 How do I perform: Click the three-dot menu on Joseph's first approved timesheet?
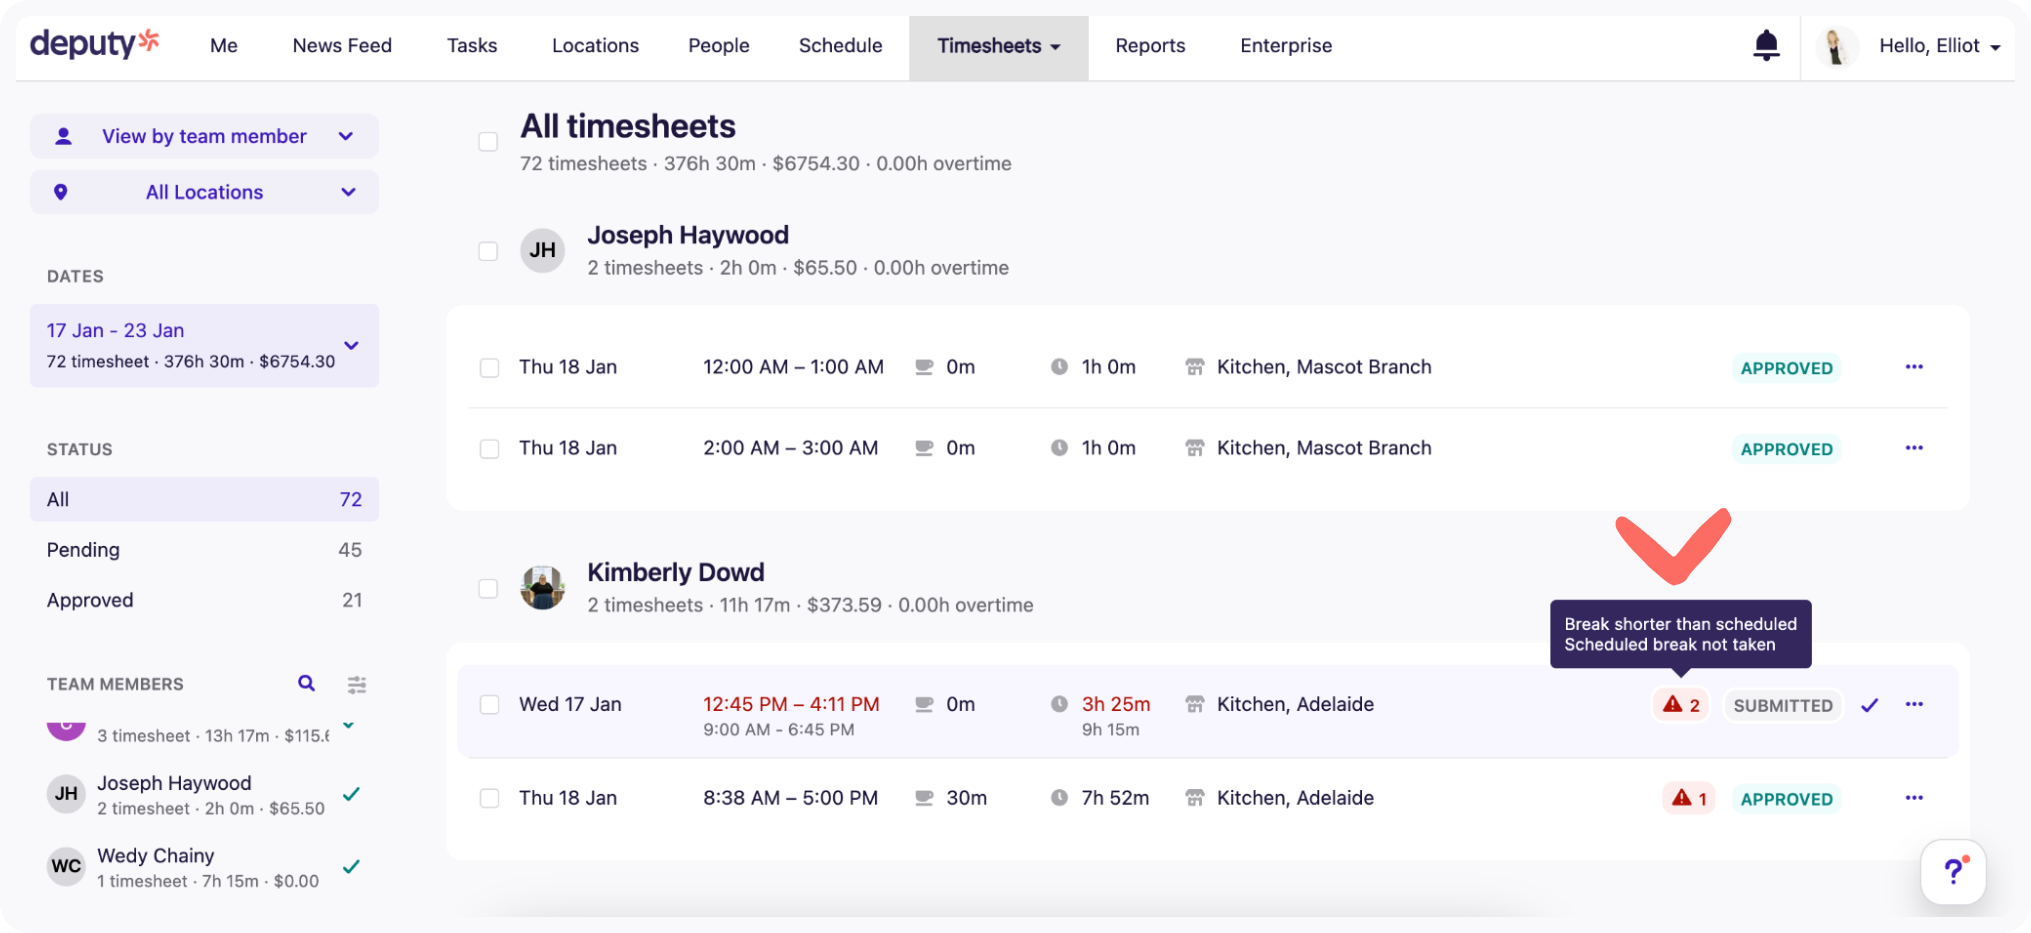click(1913, 366)
